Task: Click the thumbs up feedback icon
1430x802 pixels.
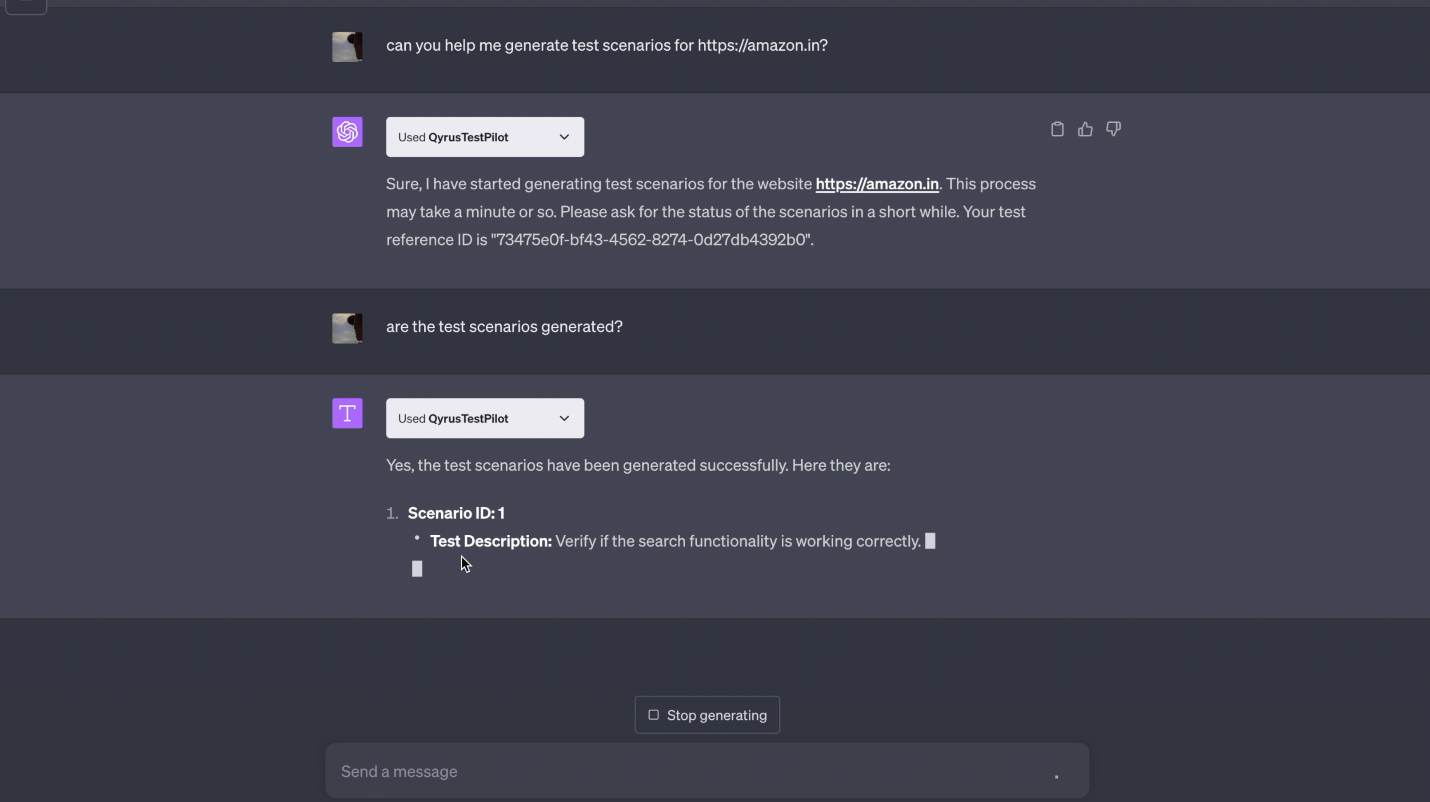Action: pos(1085,129)
